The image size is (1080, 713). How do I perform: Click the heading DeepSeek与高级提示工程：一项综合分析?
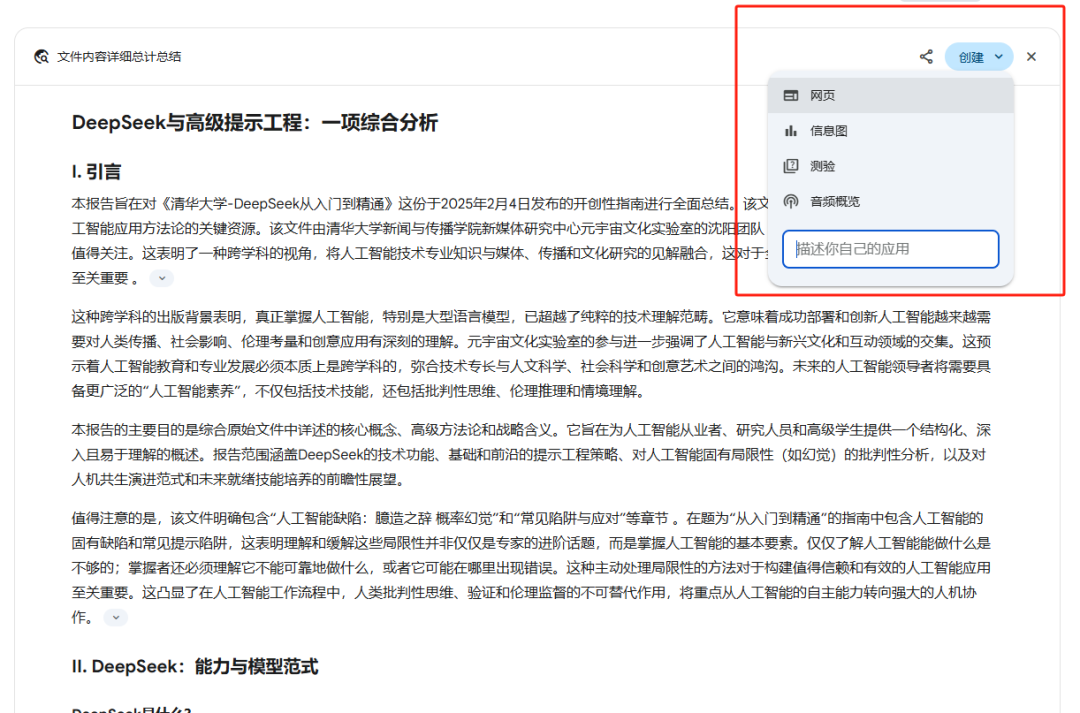(255, 123)
